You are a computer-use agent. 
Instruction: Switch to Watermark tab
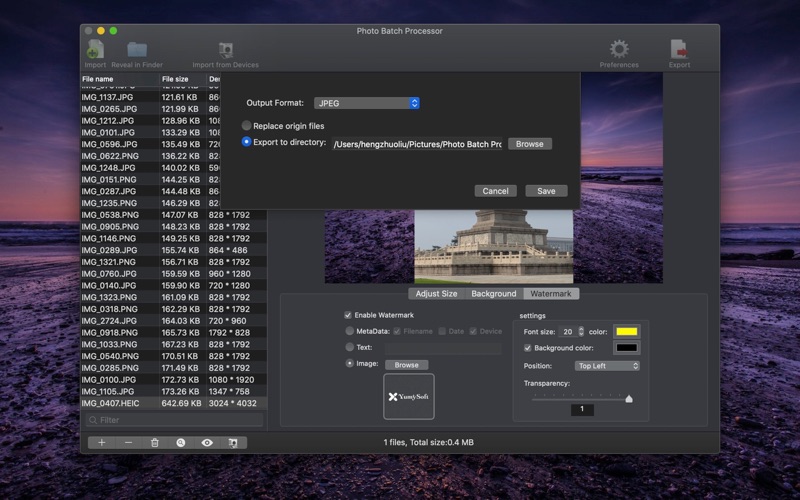[551, 293]
